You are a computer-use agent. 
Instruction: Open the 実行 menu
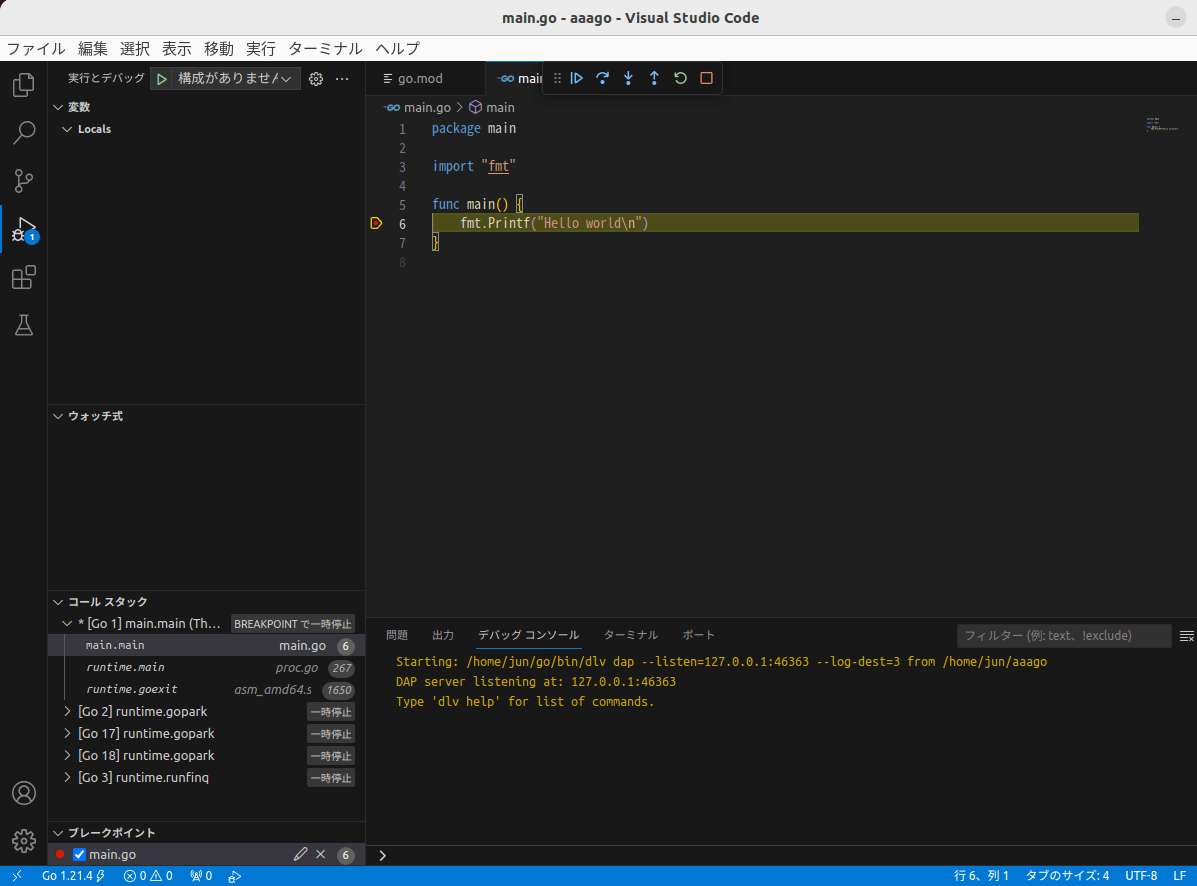pyautogui.click(x=261, y=49)
